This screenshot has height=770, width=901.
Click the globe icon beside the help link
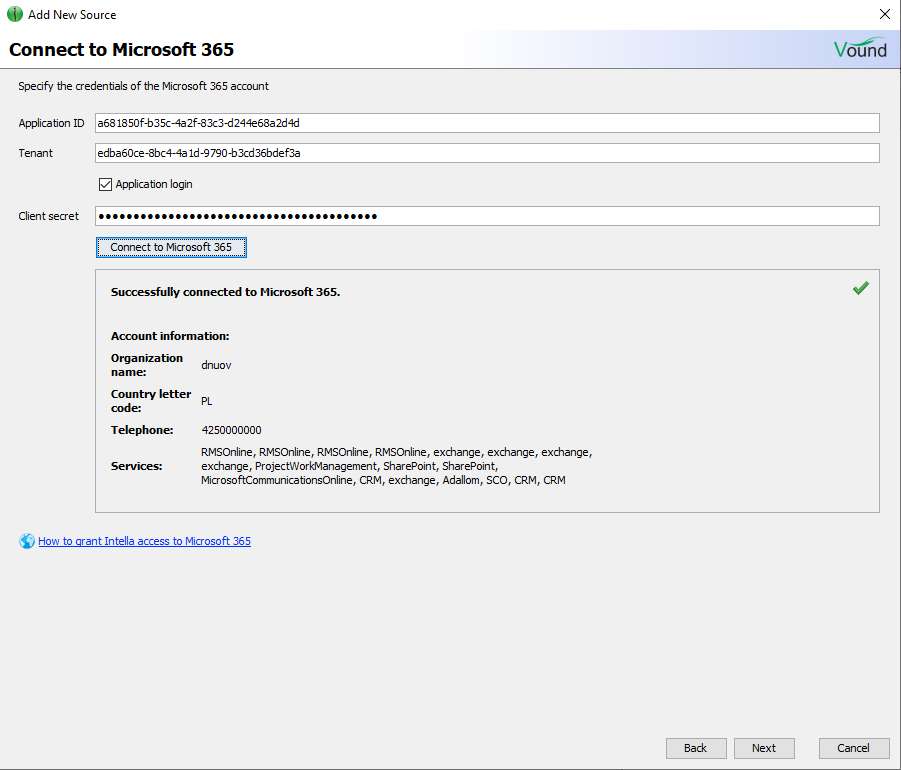[27, 541]
